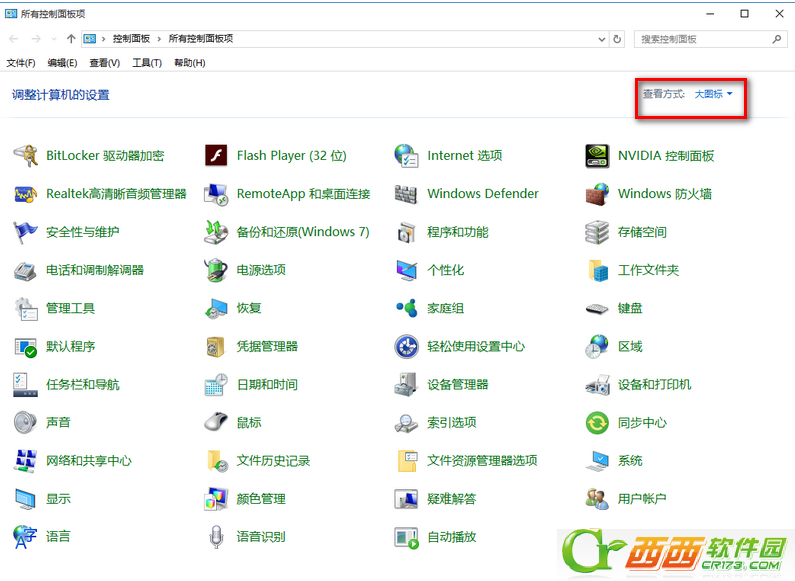Click the 存储空间 drives icon
This screenshot has height=581, width=795.
pos(597,232)
